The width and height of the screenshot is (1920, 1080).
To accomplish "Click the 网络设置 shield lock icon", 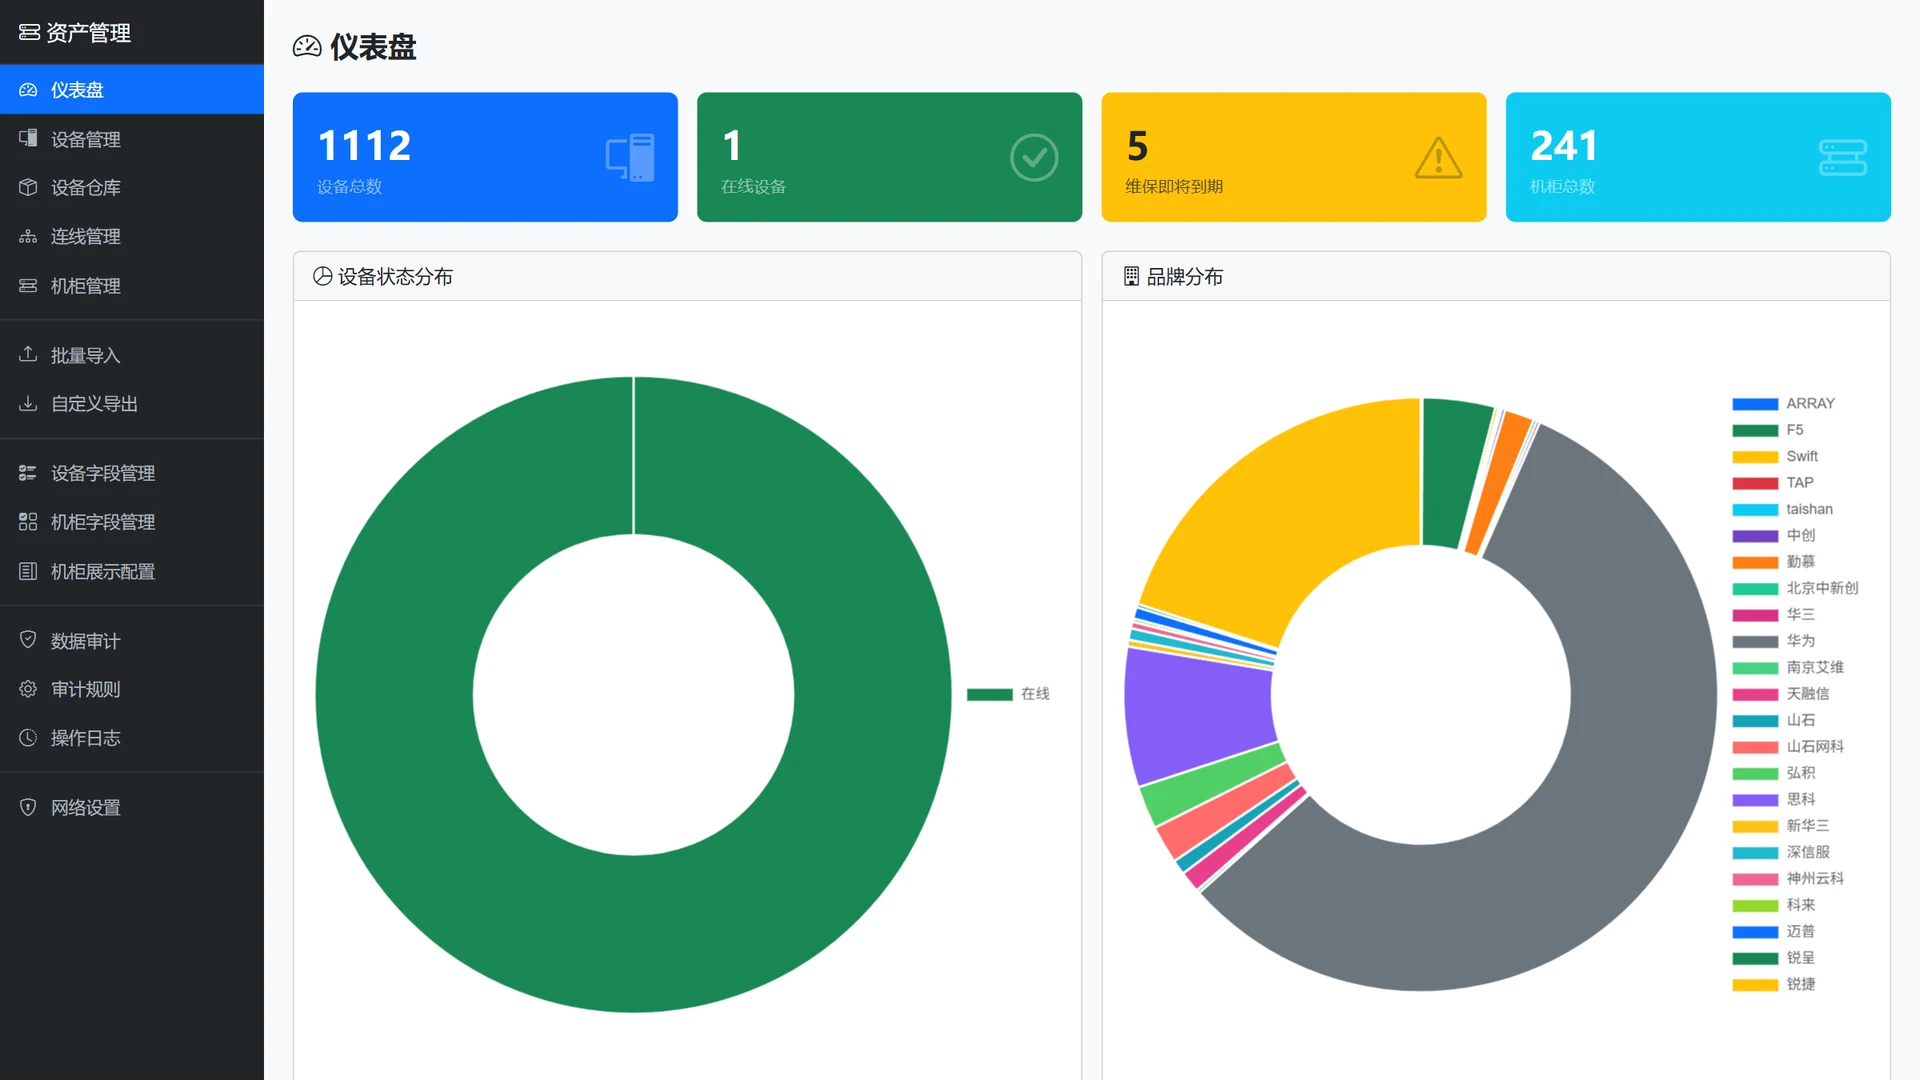I will point(28,807).
